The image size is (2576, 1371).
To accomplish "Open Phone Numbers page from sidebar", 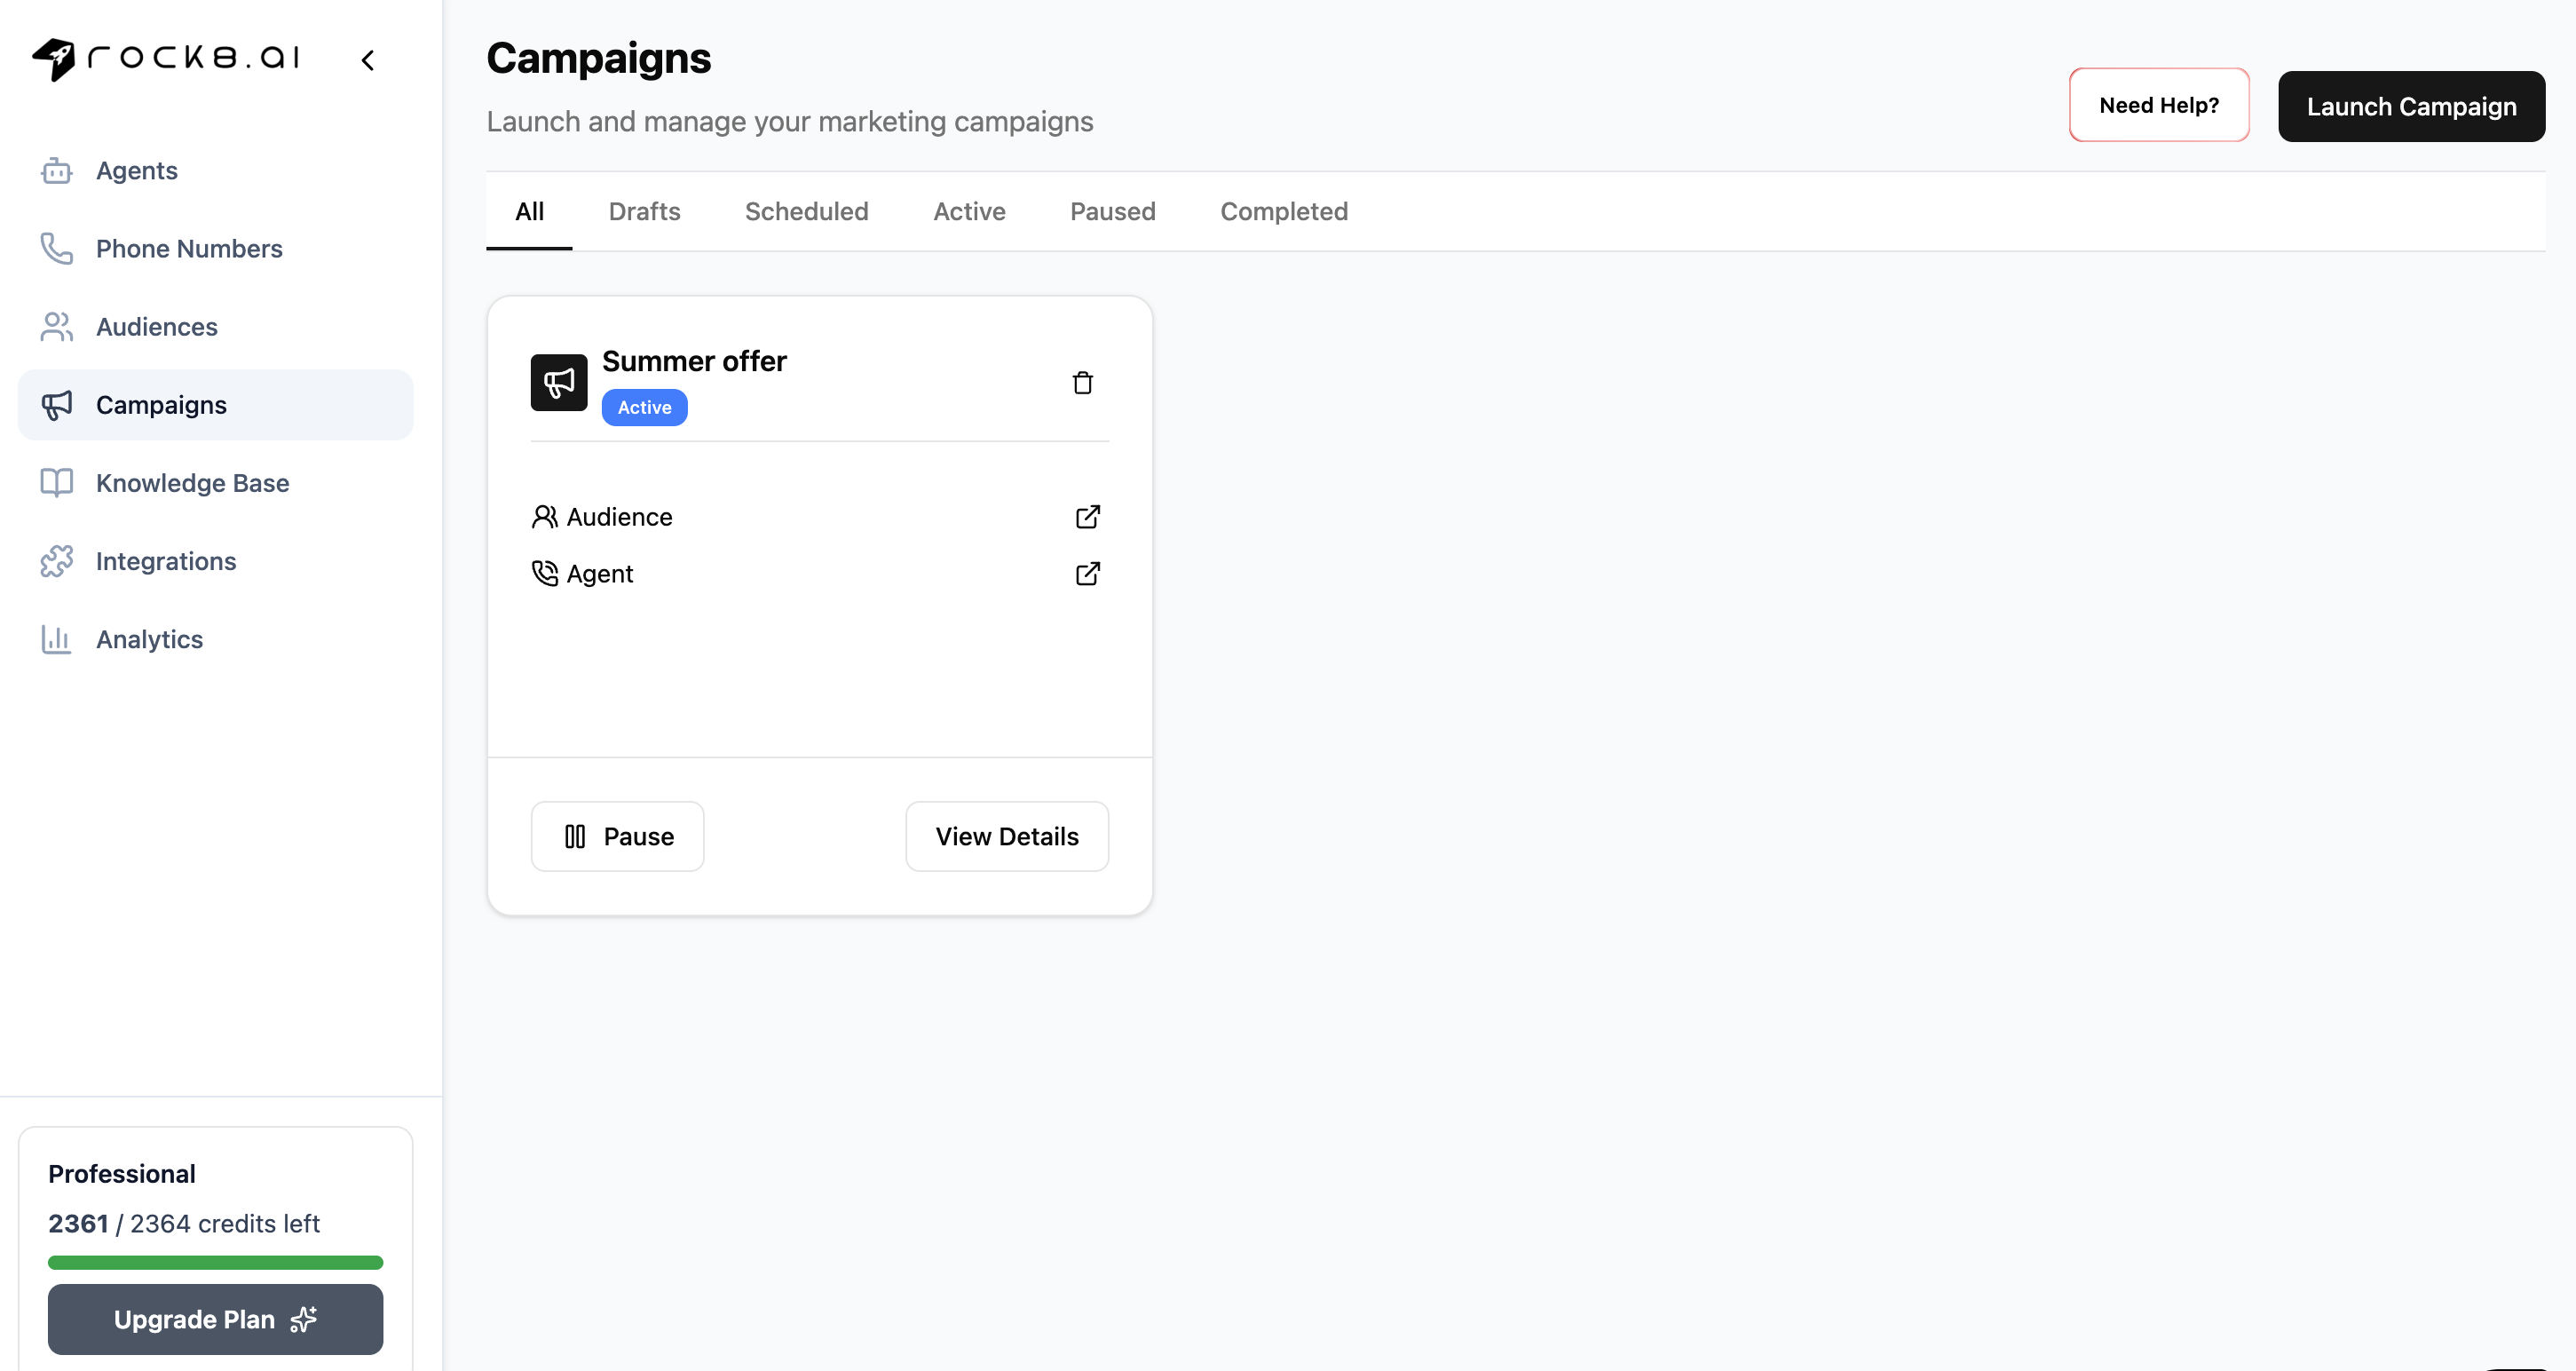I will [x=188, y=249].
